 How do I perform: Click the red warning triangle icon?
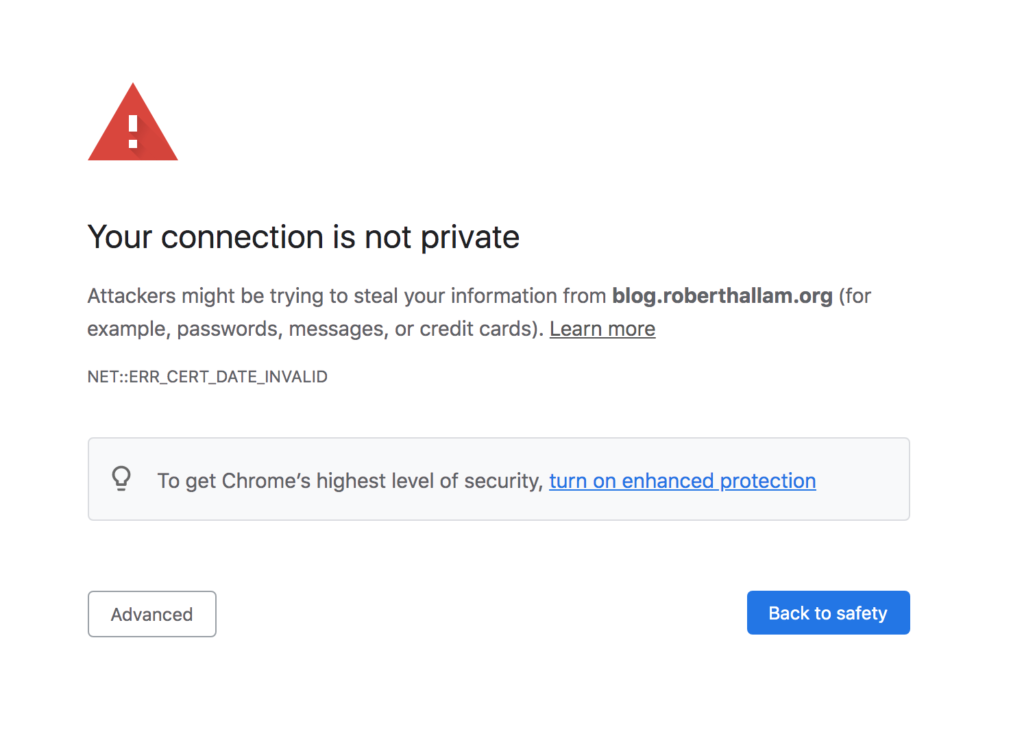(133, 122)
